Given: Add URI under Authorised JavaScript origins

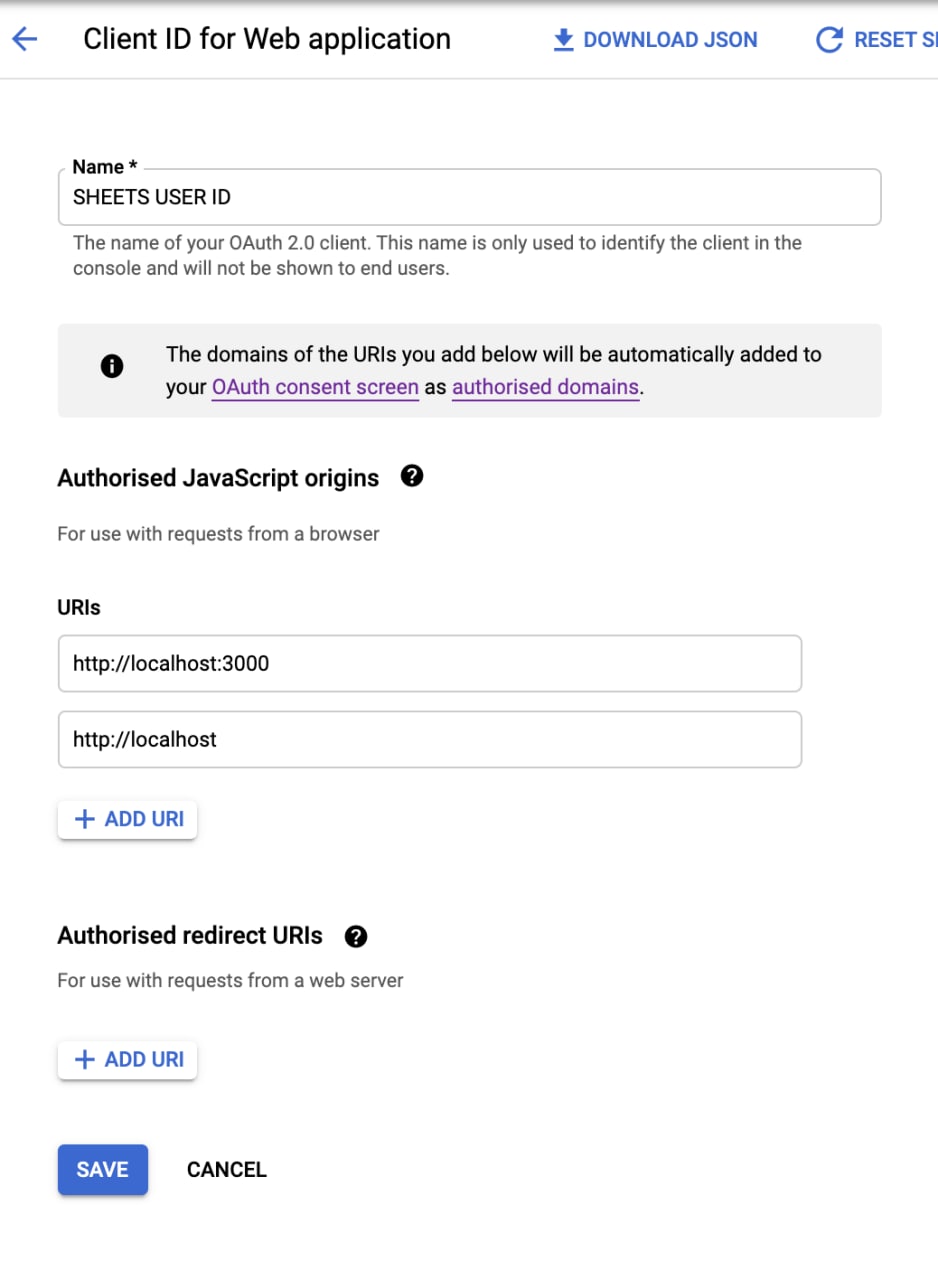Looking at the screenshot, I should click(x=127, y=819).
